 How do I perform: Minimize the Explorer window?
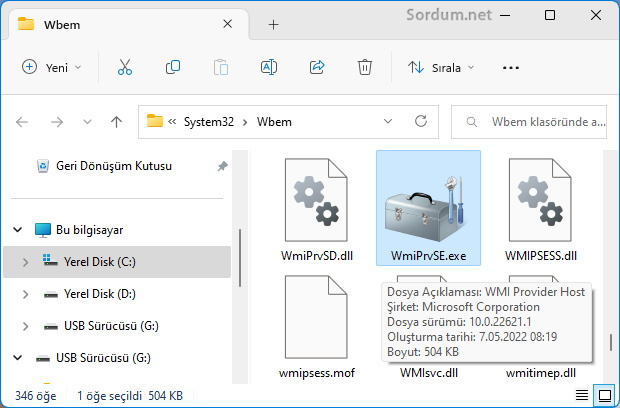505,15
